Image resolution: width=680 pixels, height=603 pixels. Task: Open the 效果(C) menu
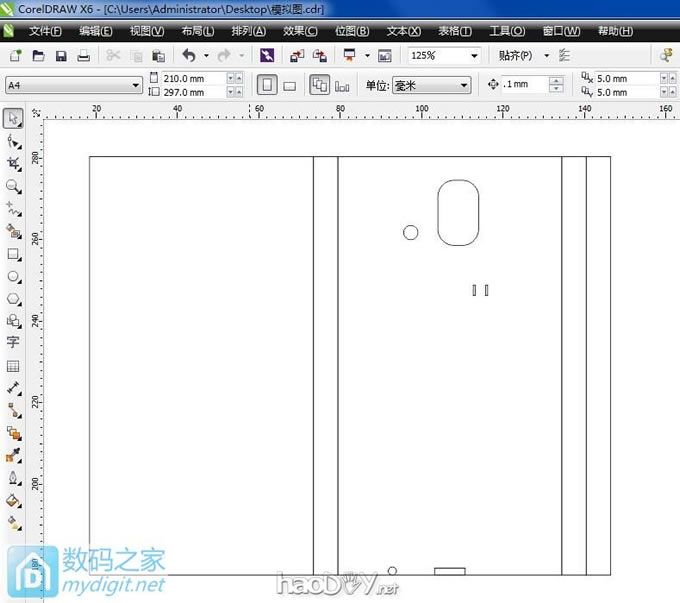coord(300,31)
